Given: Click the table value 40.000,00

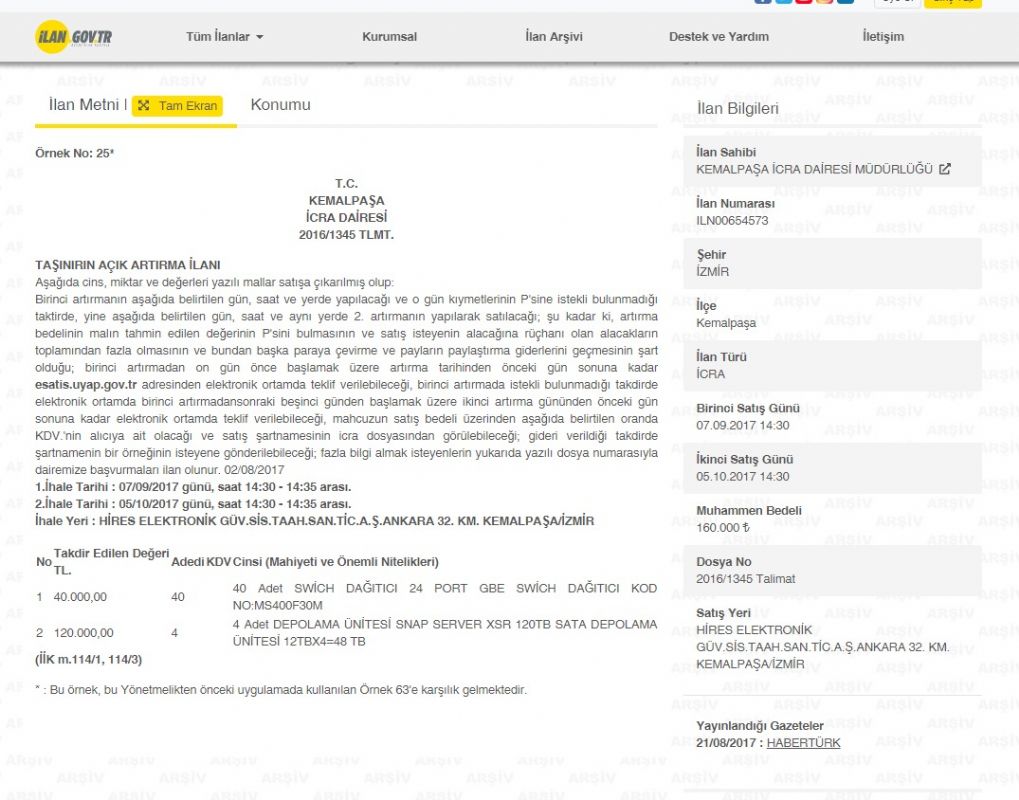Looking at the screenshot, I should pos(80,597).
